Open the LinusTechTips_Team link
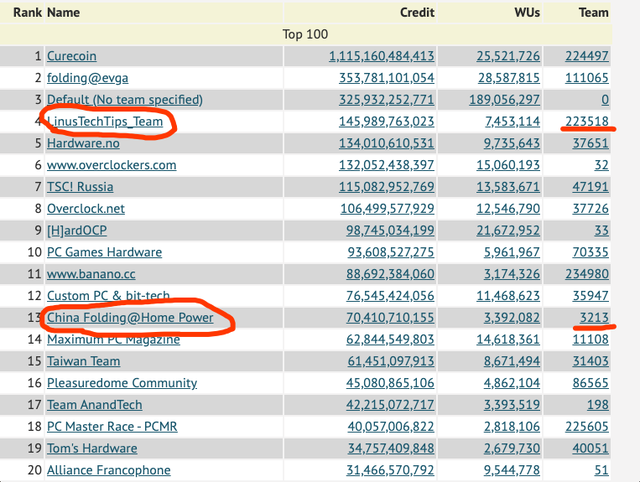 (105, 121)
